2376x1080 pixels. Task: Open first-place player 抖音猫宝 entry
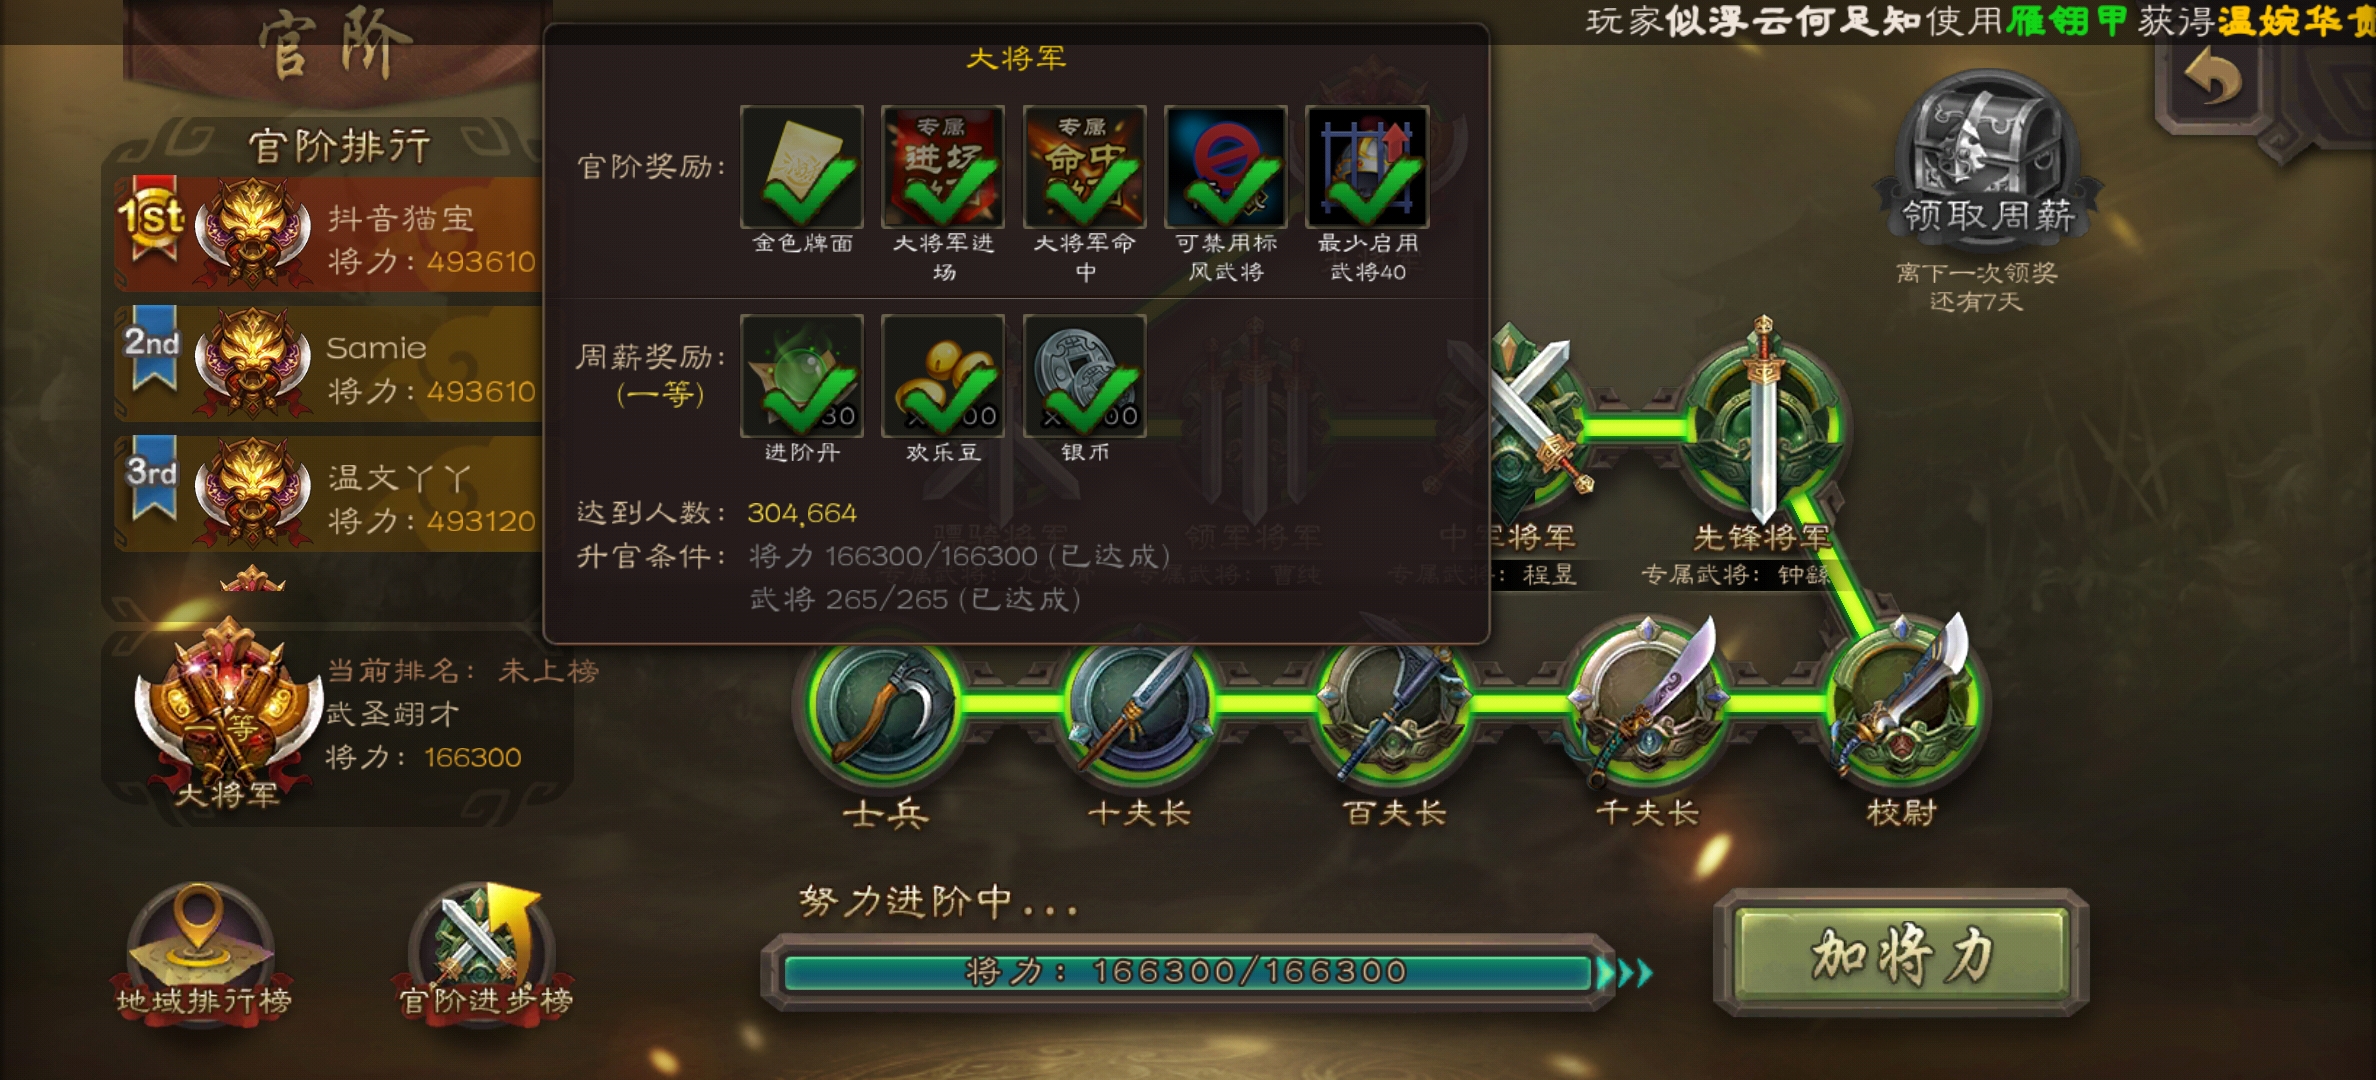tap(330, 236)
